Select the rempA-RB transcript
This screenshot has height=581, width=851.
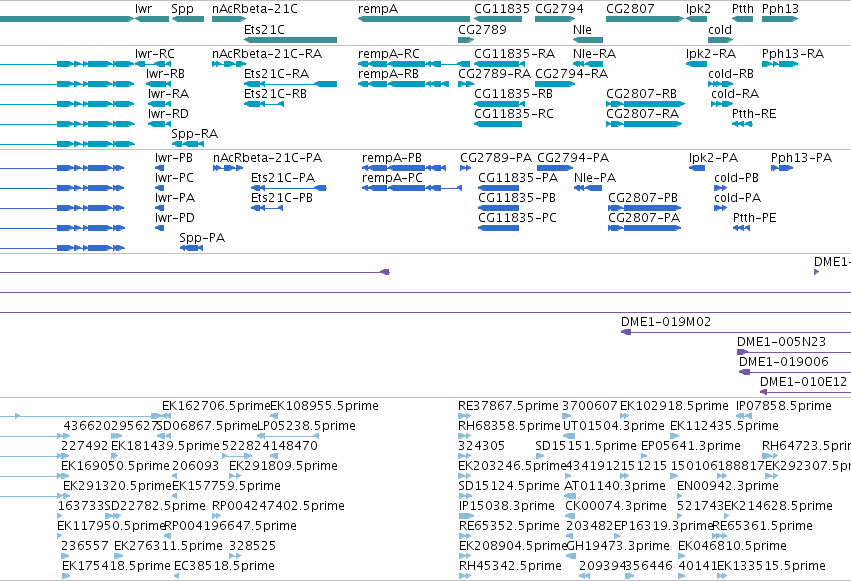pos(403,84)
